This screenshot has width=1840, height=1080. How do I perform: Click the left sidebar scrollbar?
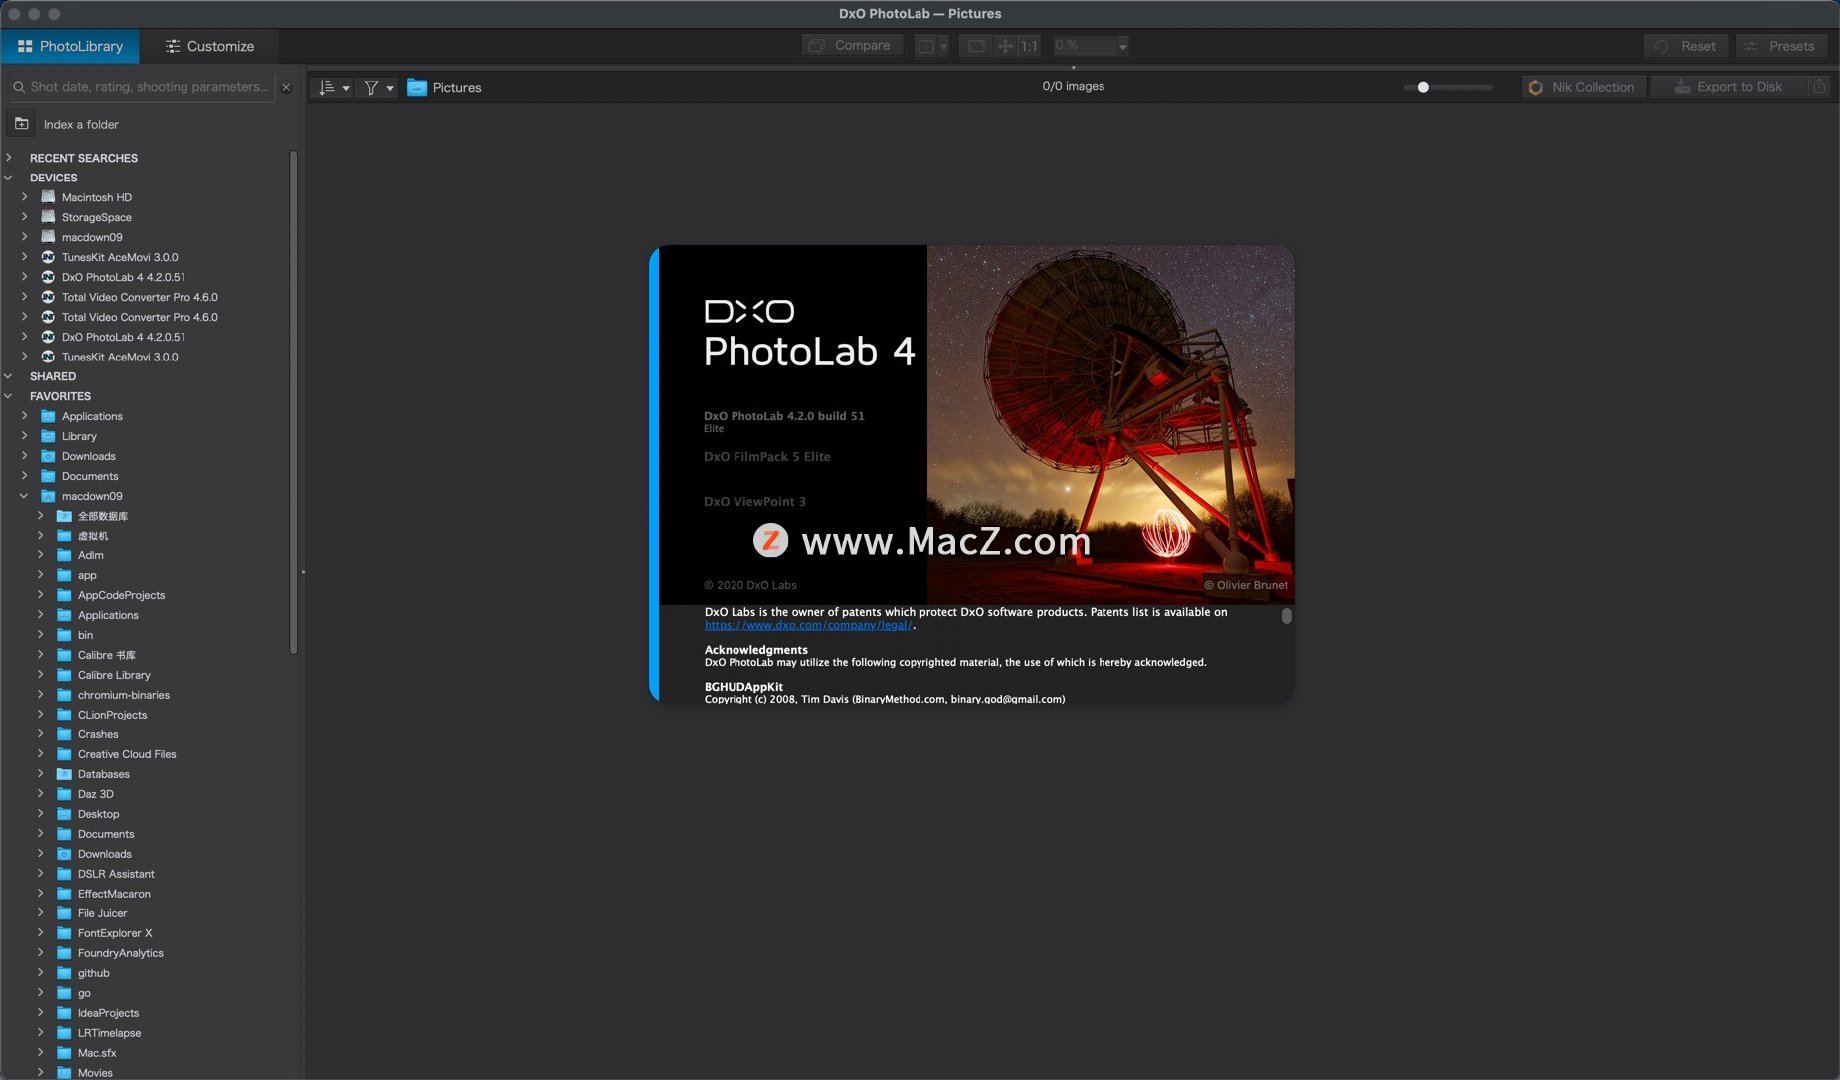pos(293,402)
